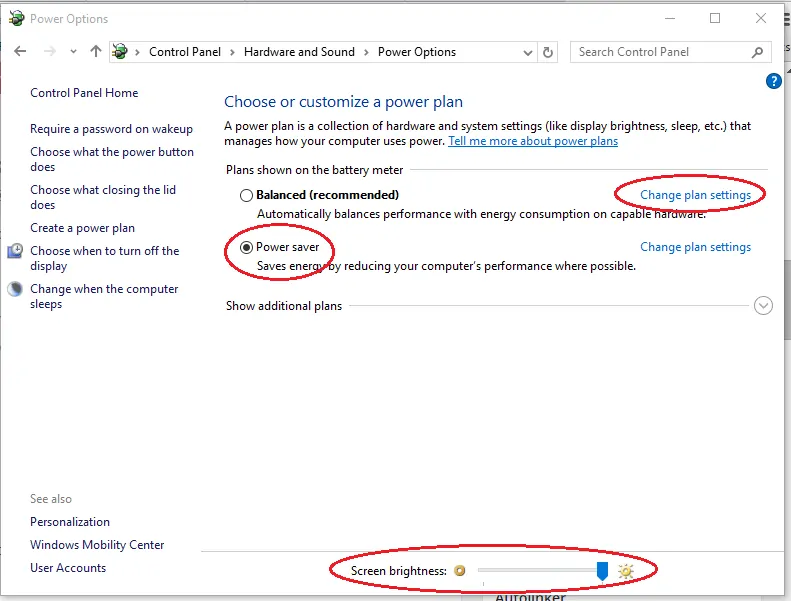Screen dimensions: 791x601
Task: Click the Power Options address bar icon
Action: tap(120, 51)
